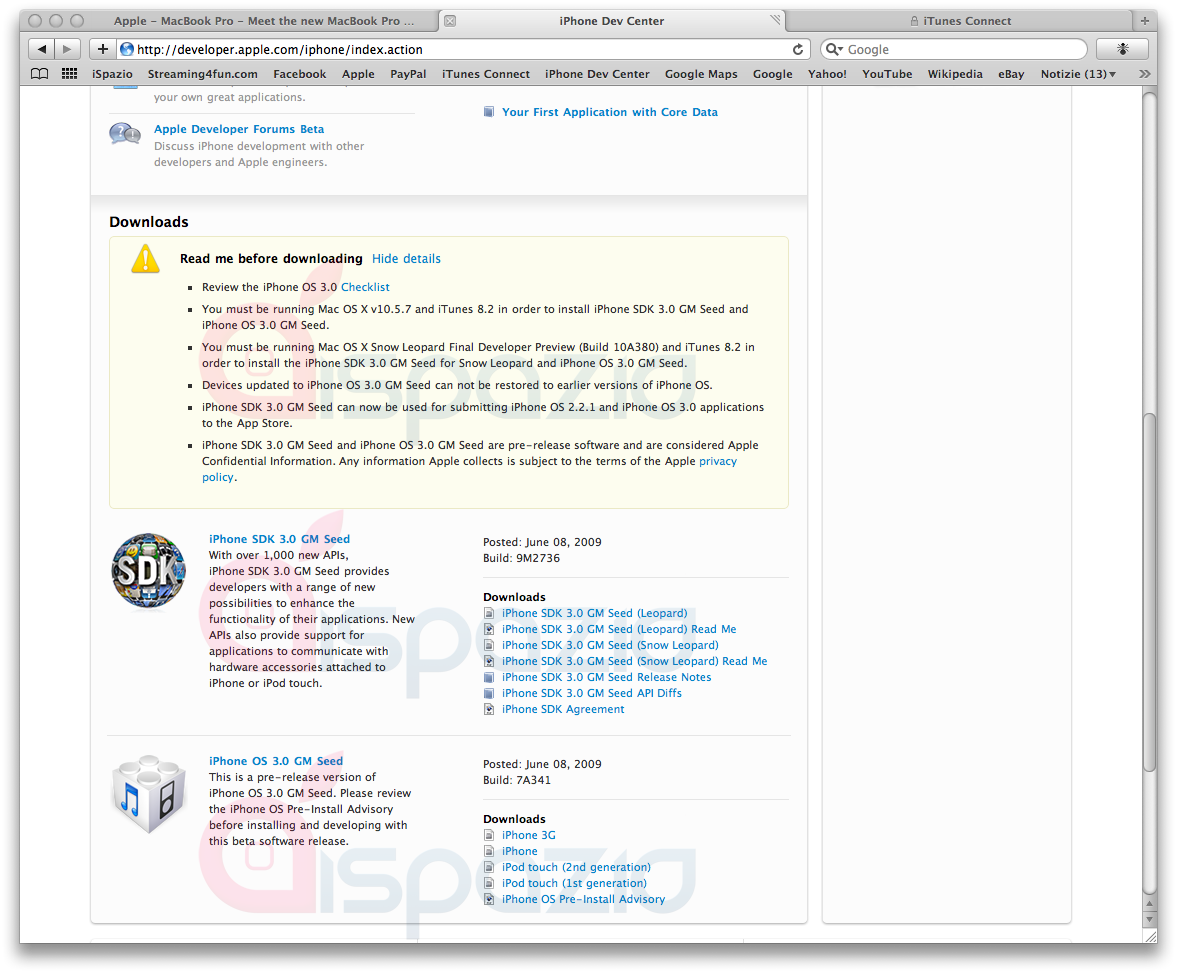The width and height of the screenshot is (1177, 973).
Task: Show Top Sites grid icon
Action: (x=69, y=74)
